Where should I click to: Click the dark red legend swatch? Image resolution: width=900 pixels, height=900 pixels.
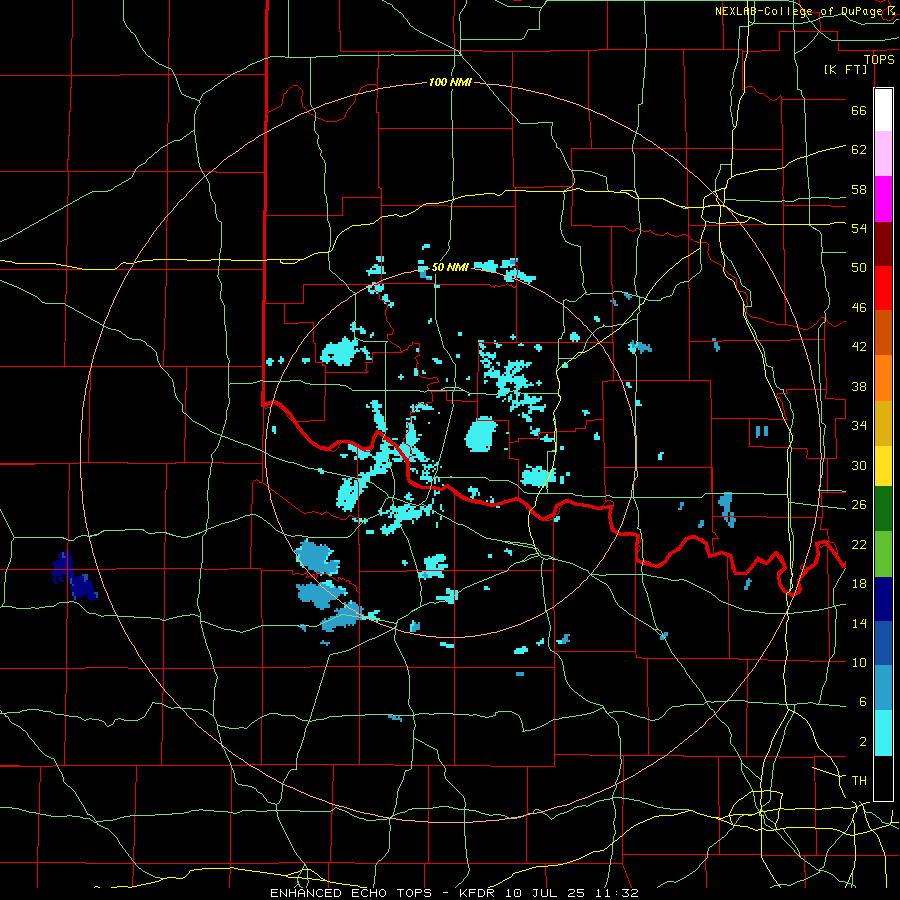pyautogui.click(x=883, y=244)
